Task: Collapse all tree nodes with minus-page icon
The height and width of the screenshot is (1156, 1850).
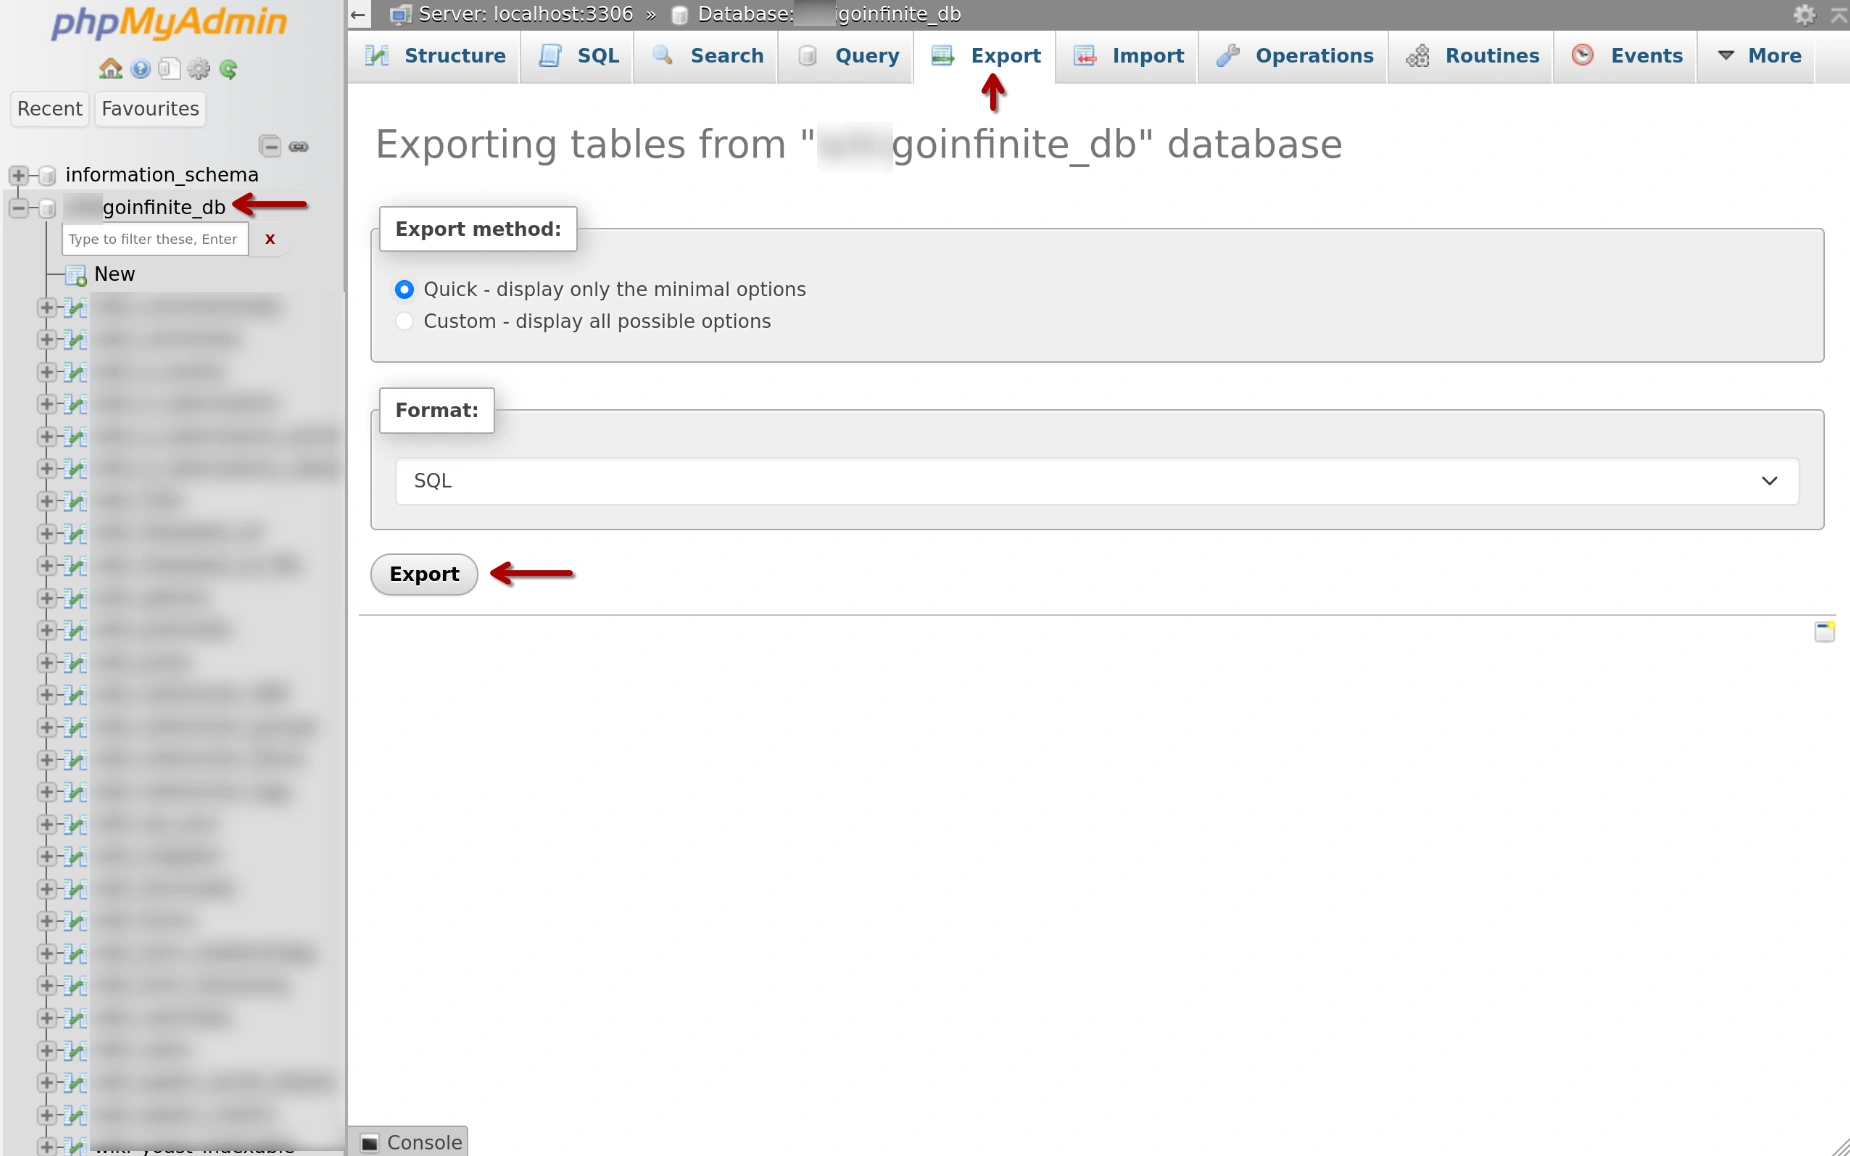Action: click(271, 146)
